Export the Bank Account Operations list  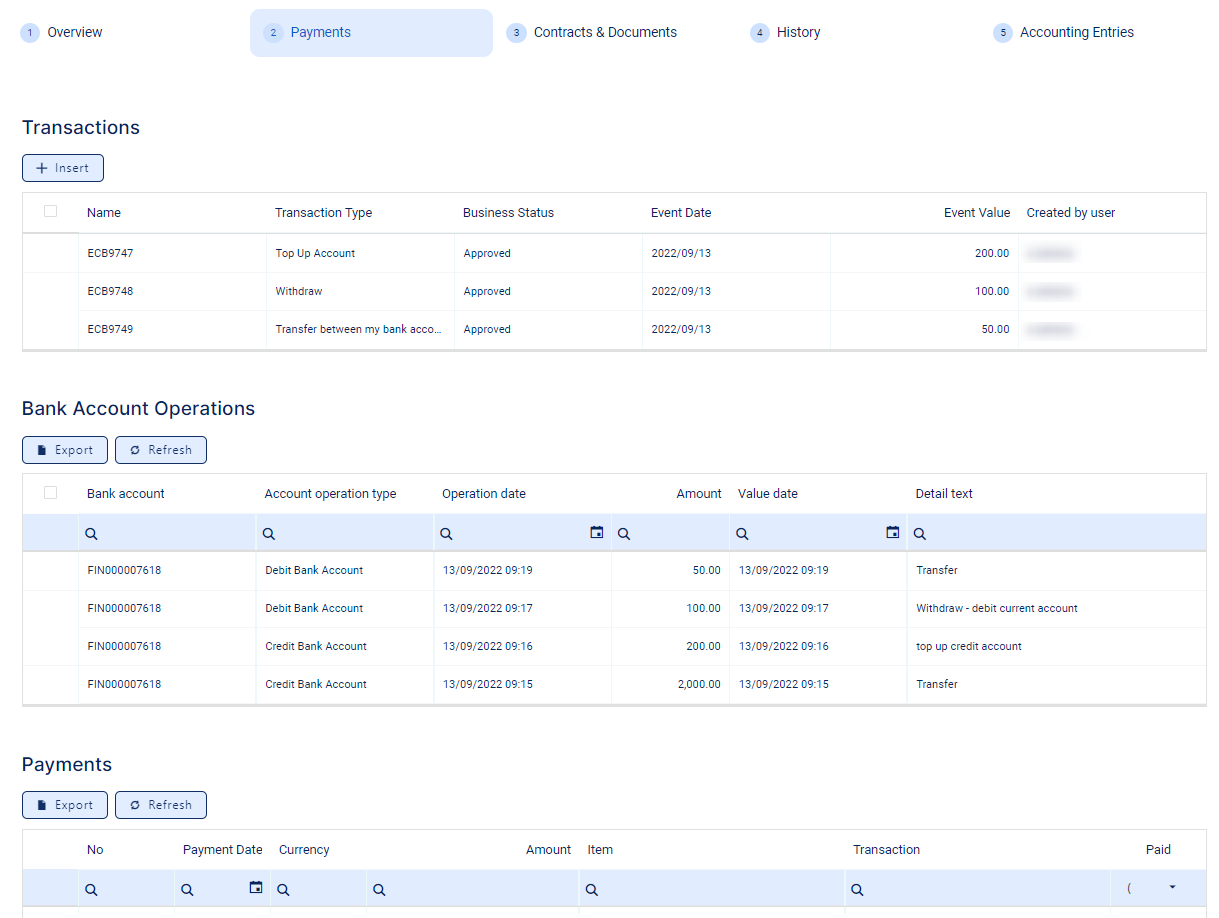click(65, 450)
